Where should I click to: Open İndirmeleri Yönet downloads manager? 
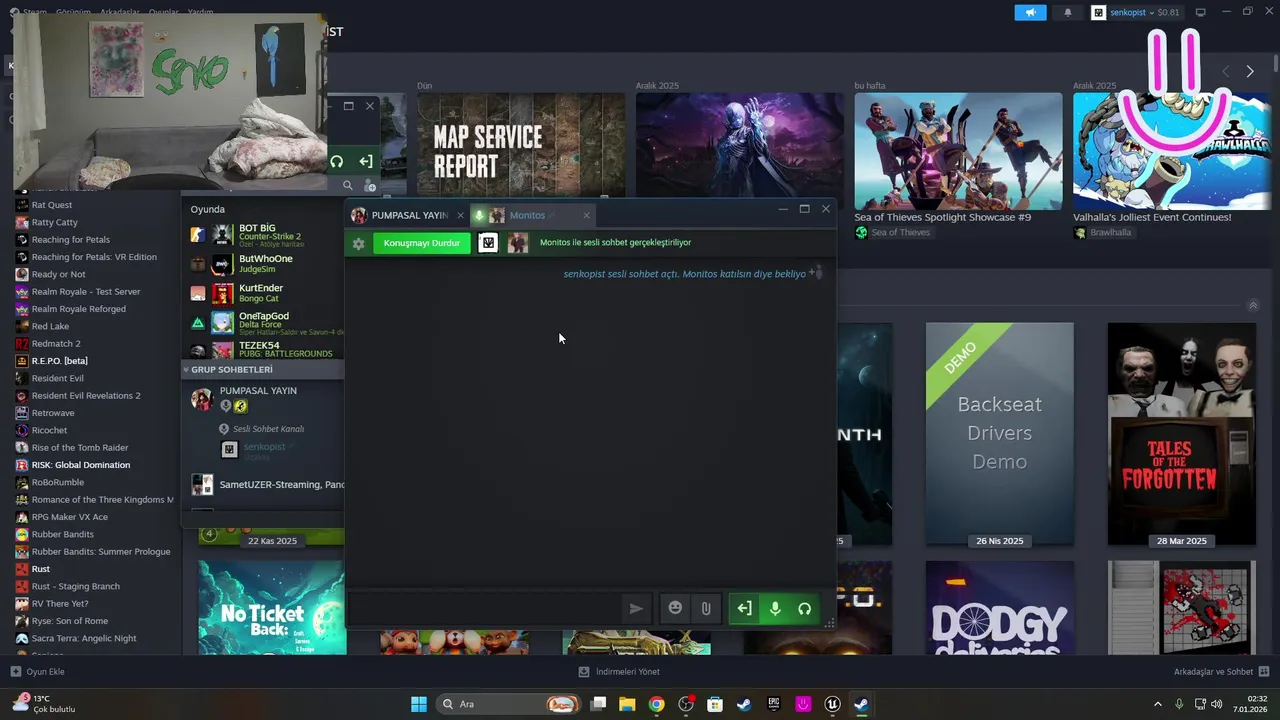(x=619, y=672)
